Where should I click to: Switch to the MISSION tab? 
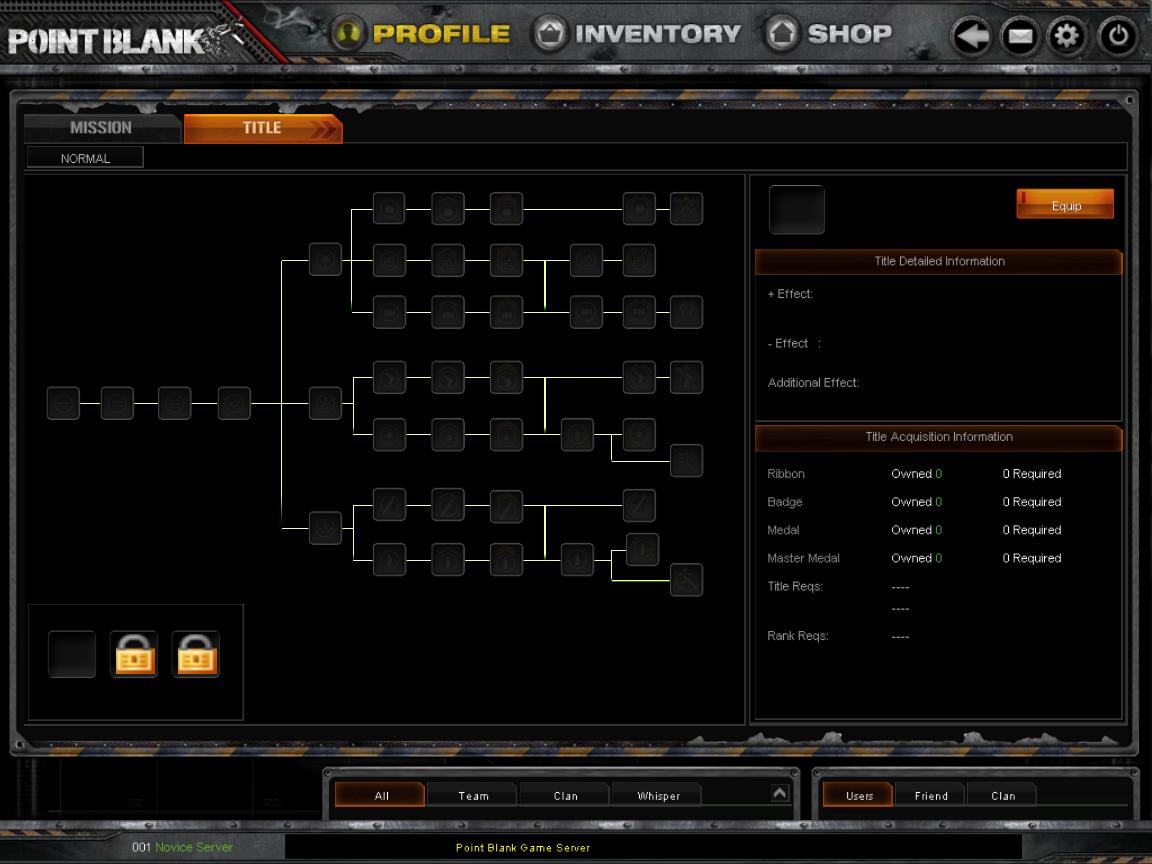101,128
